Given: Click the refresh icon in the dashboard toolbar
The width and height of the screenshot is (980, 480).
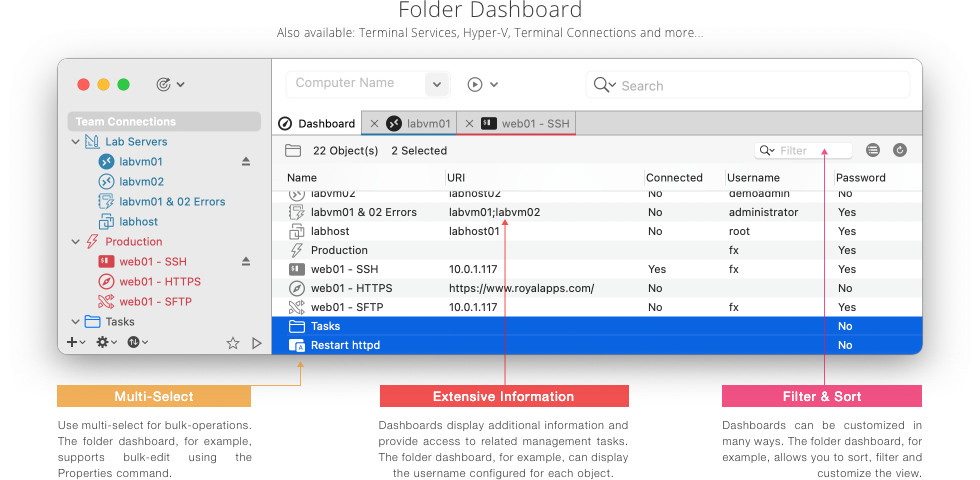Looking at the screenshot, I should [x=900, y=150].
